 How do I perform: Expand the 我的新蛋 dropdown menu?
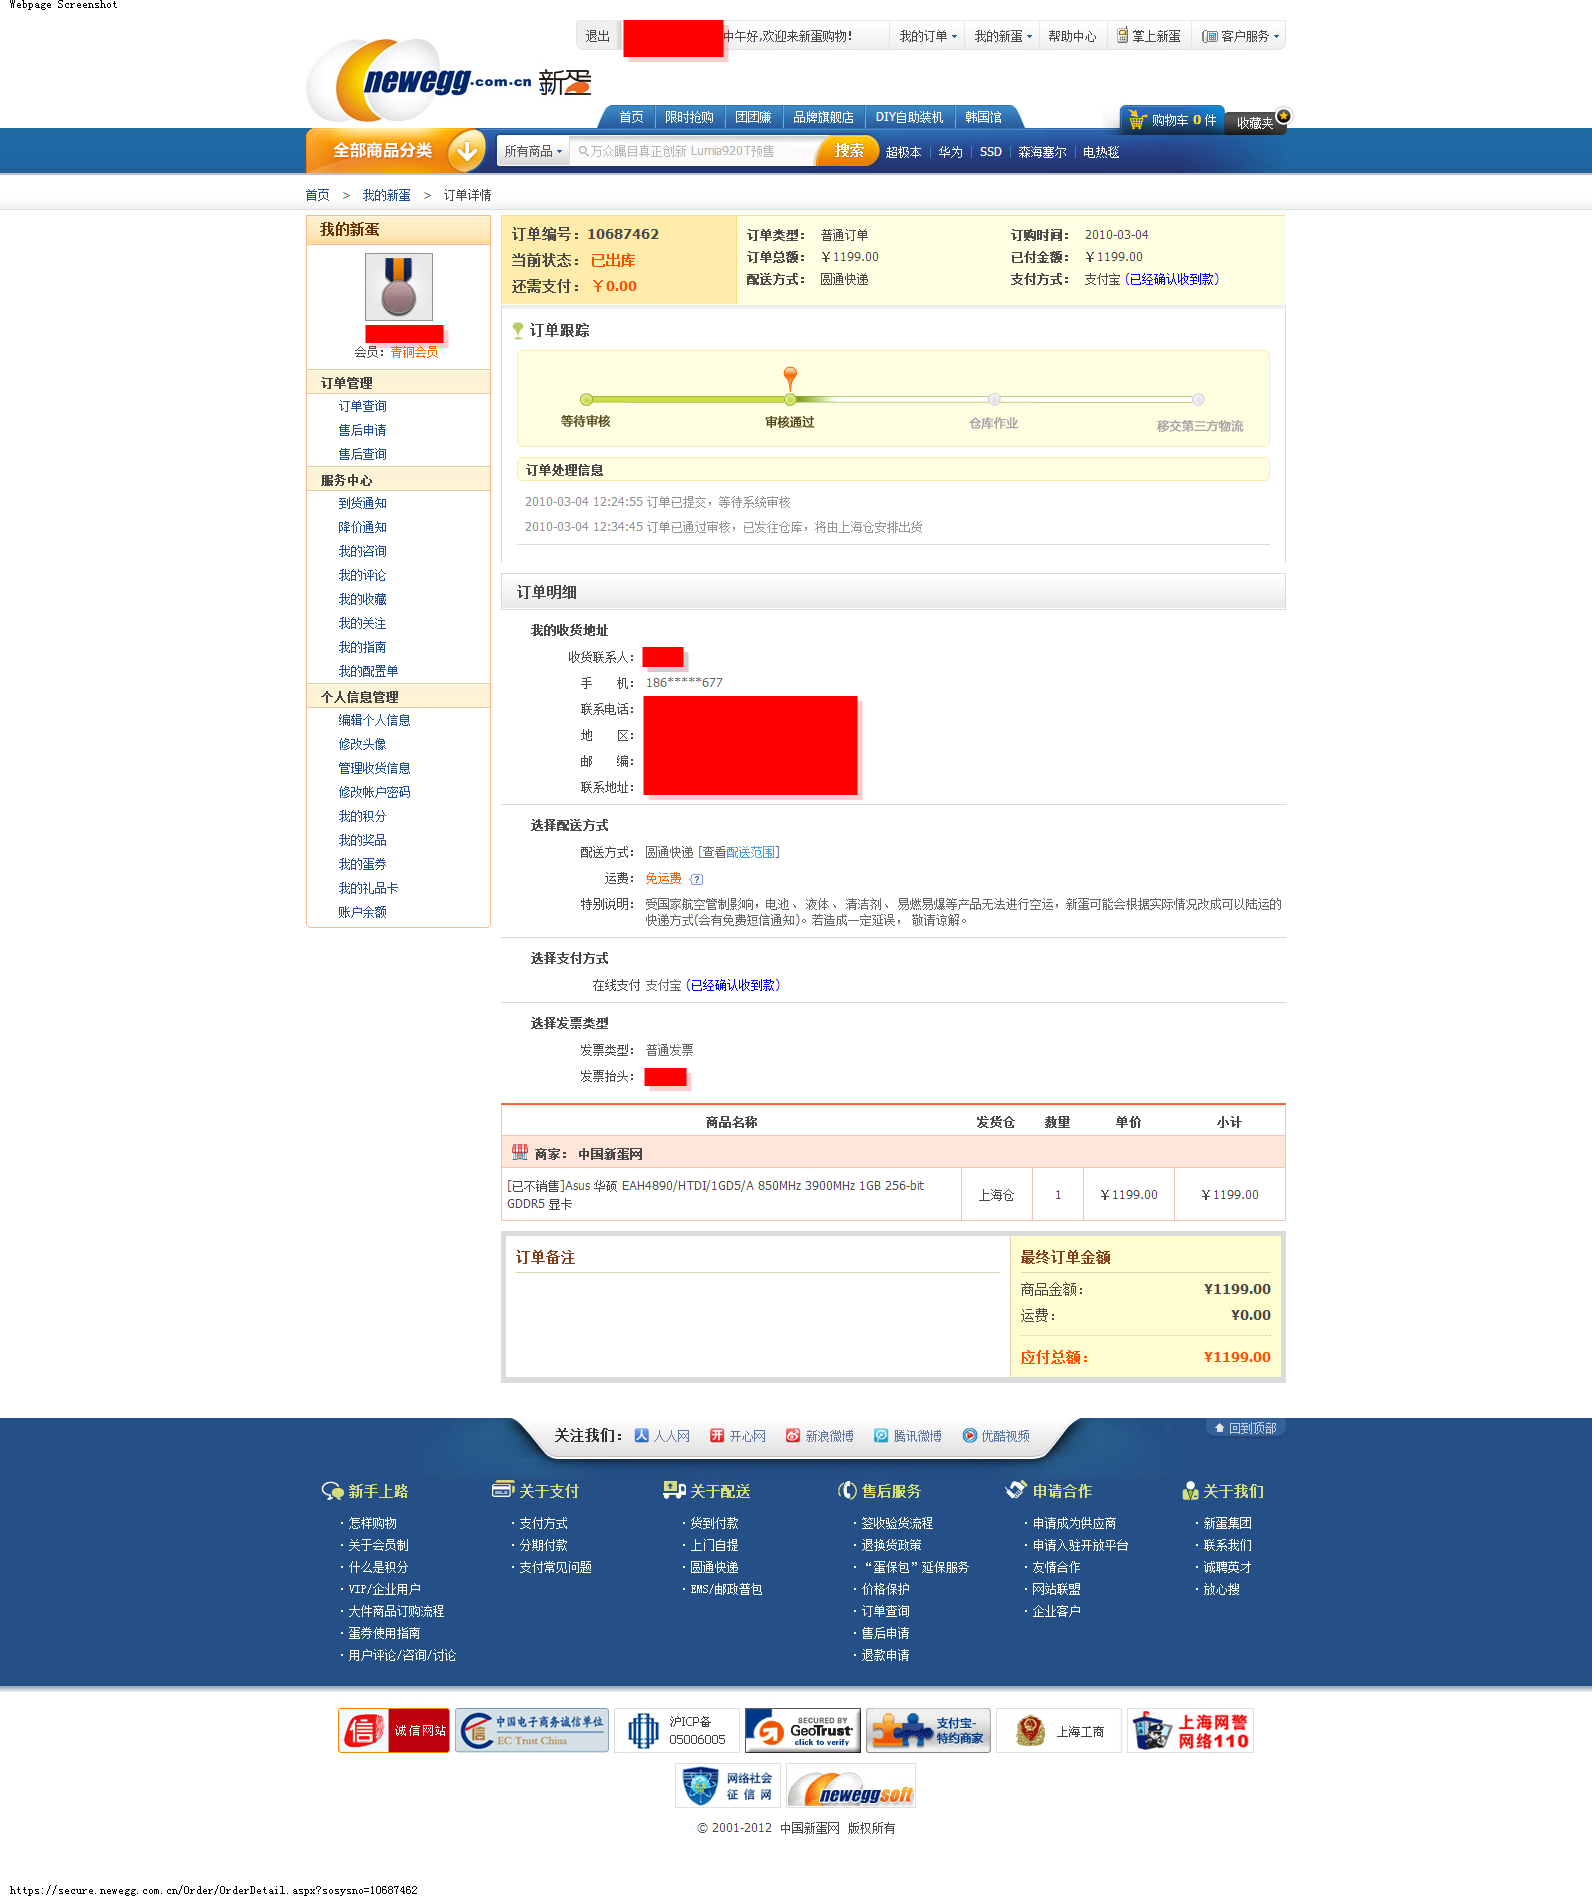(x=1003, y=37)
